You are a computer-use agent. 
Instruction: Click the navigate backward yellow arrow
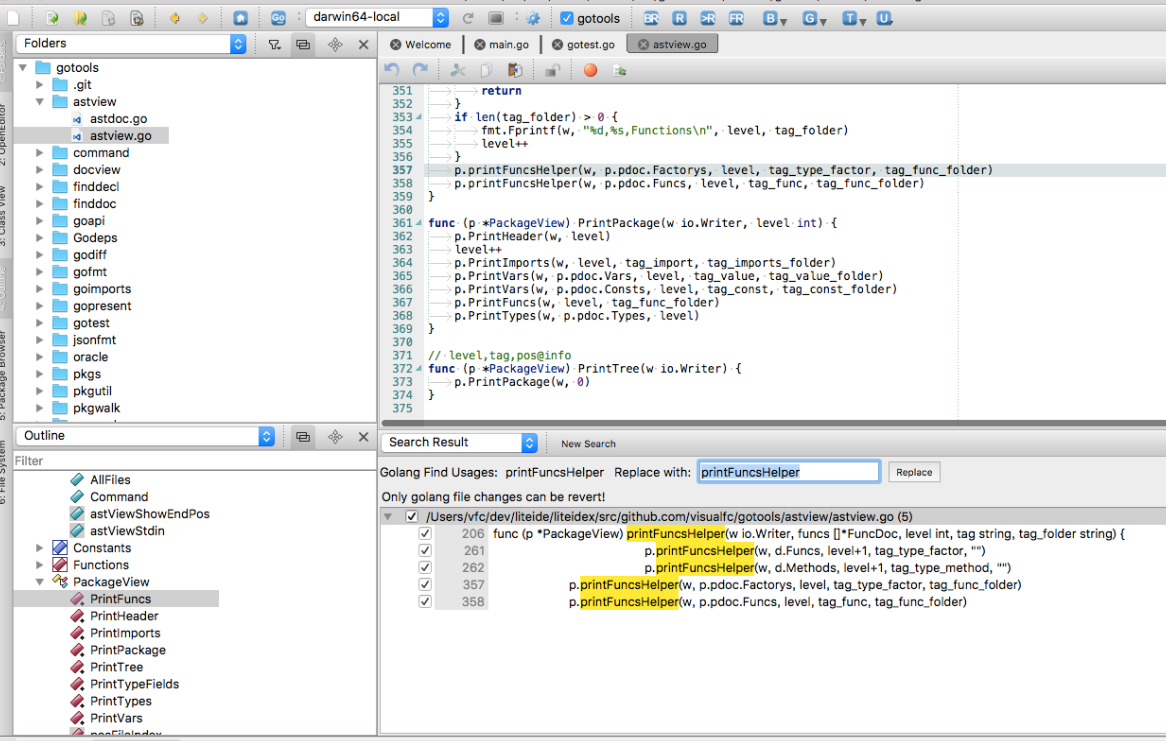[x=175, y=18]
